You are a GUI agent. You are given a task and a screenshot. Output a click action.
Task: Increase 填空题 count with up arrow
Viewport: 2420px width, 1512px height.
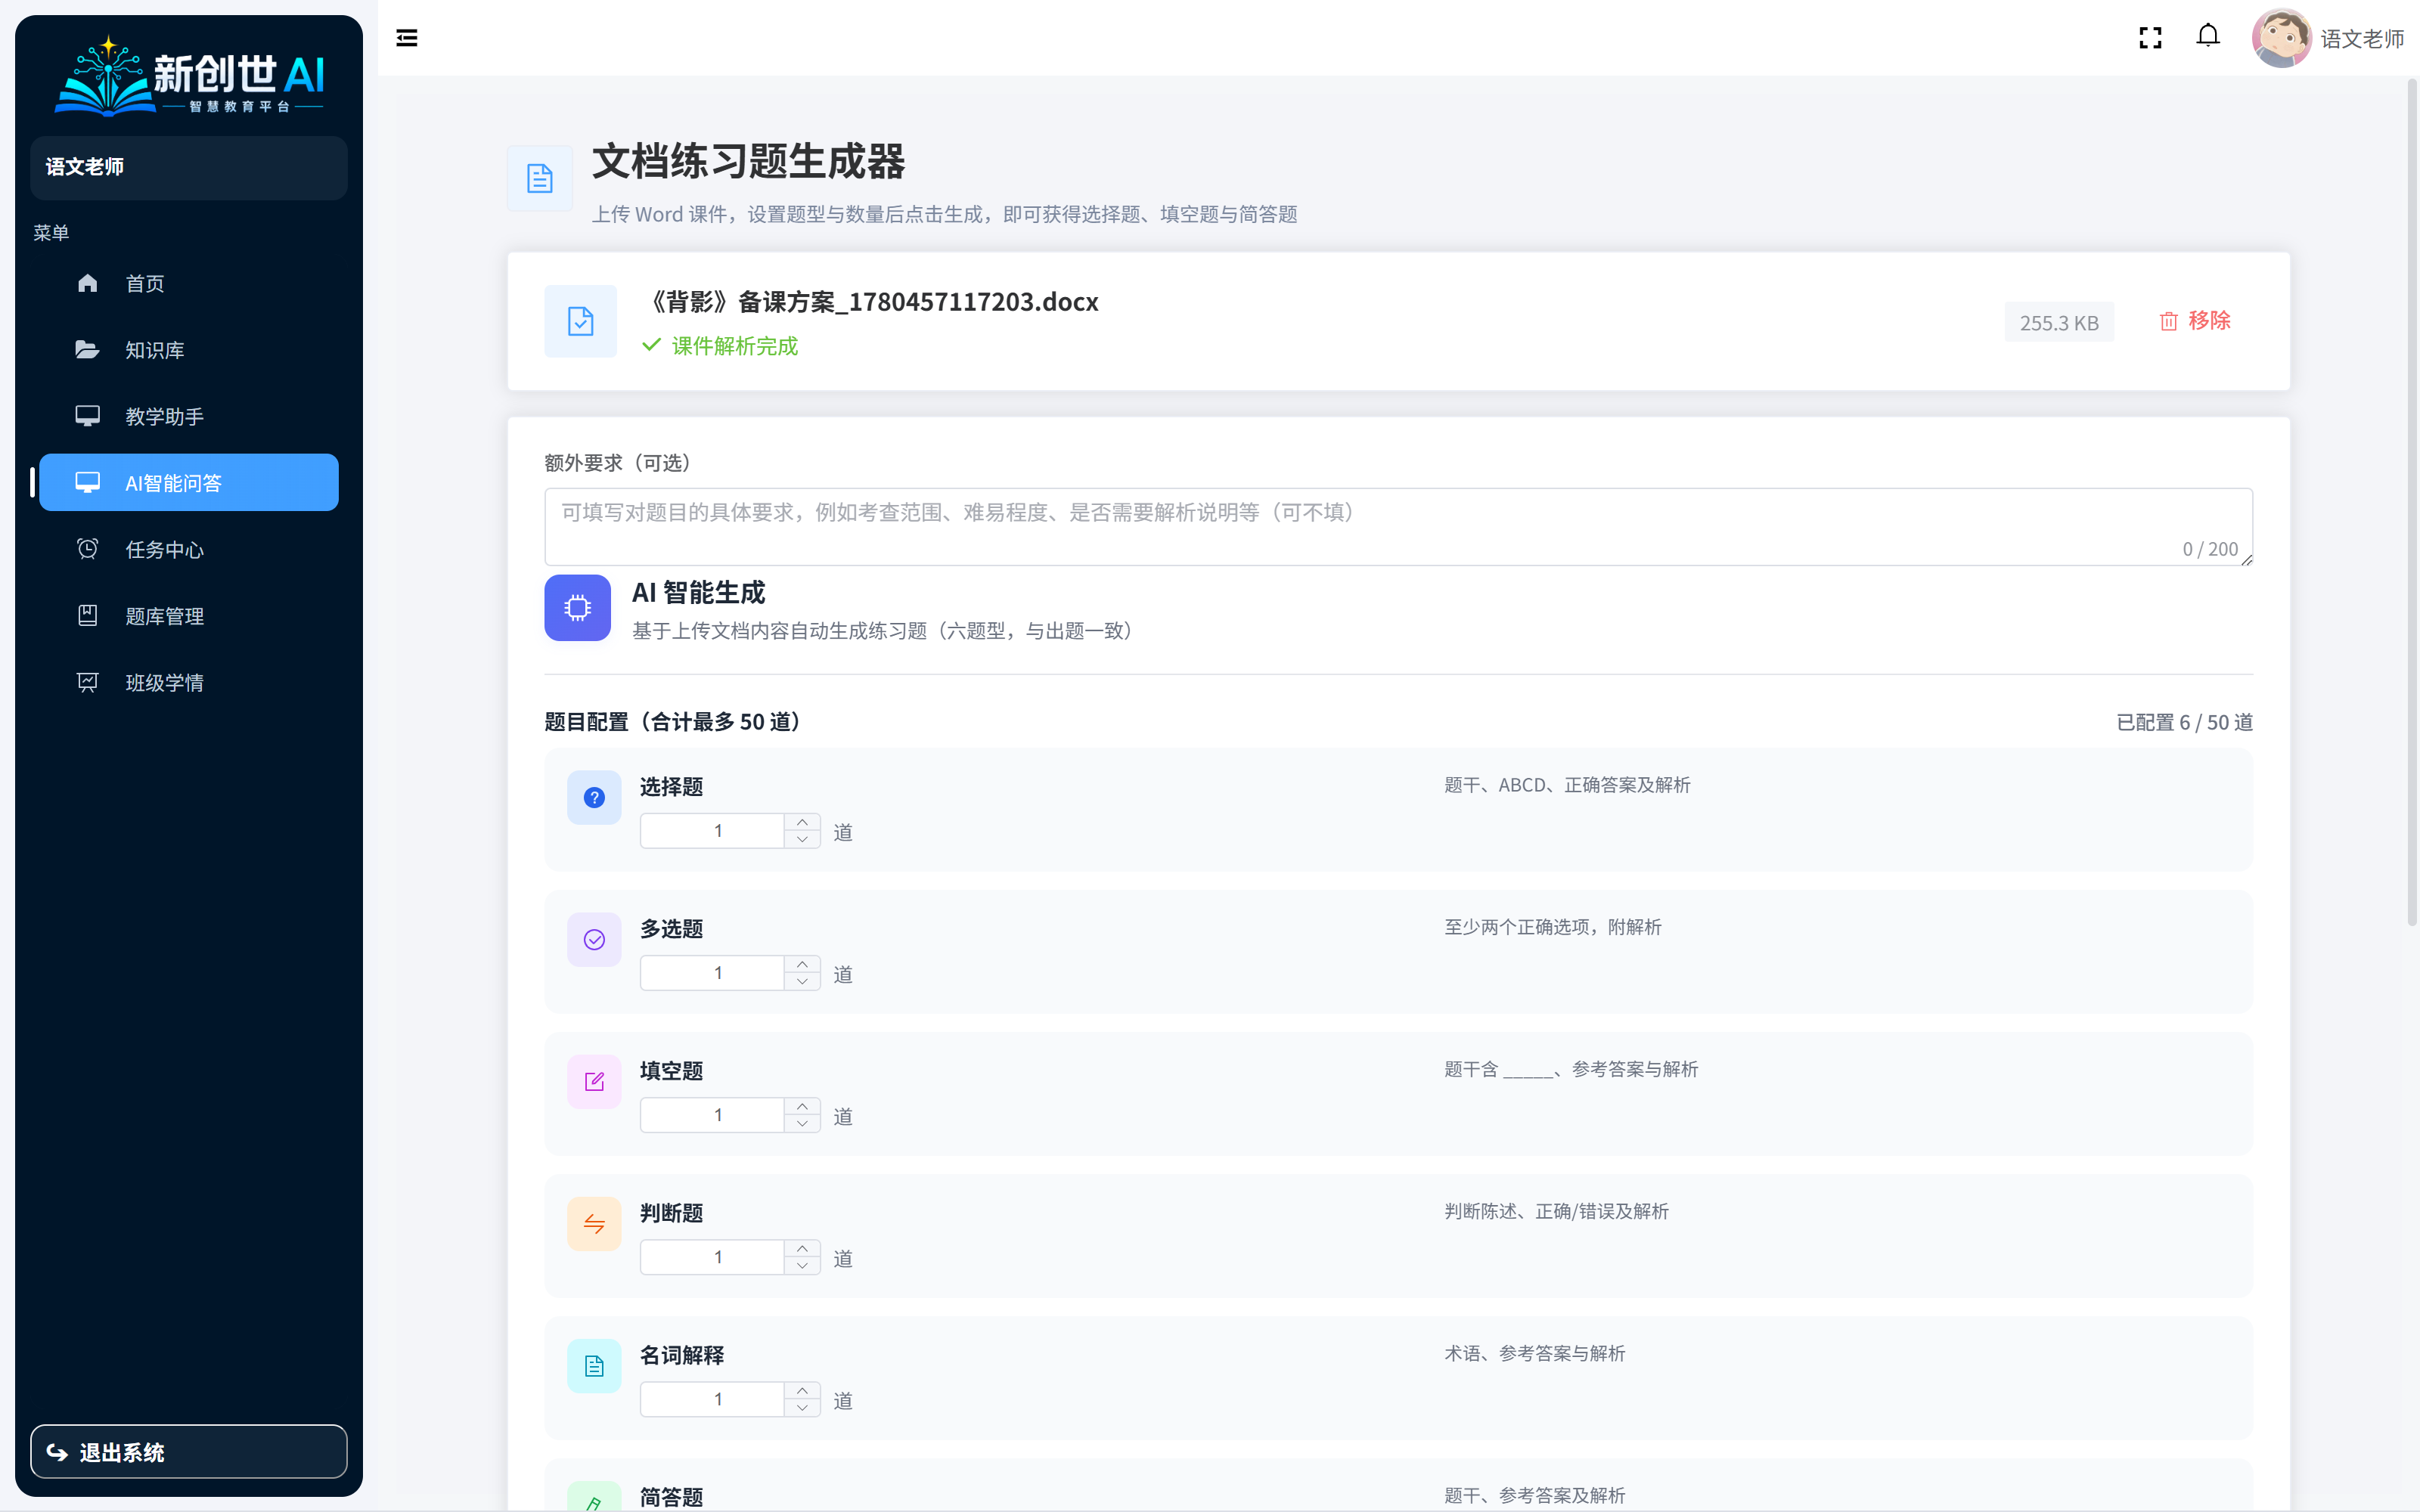pyautogui.click(x=802, y=1106)
